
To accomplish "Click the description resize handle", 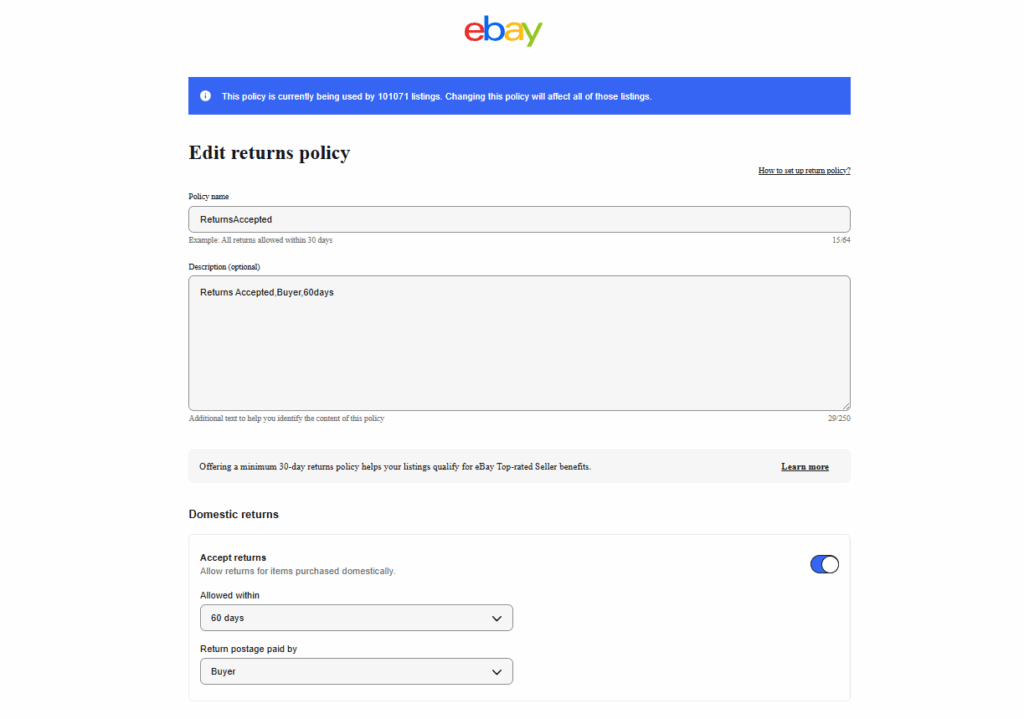I will tap(847, 405).
